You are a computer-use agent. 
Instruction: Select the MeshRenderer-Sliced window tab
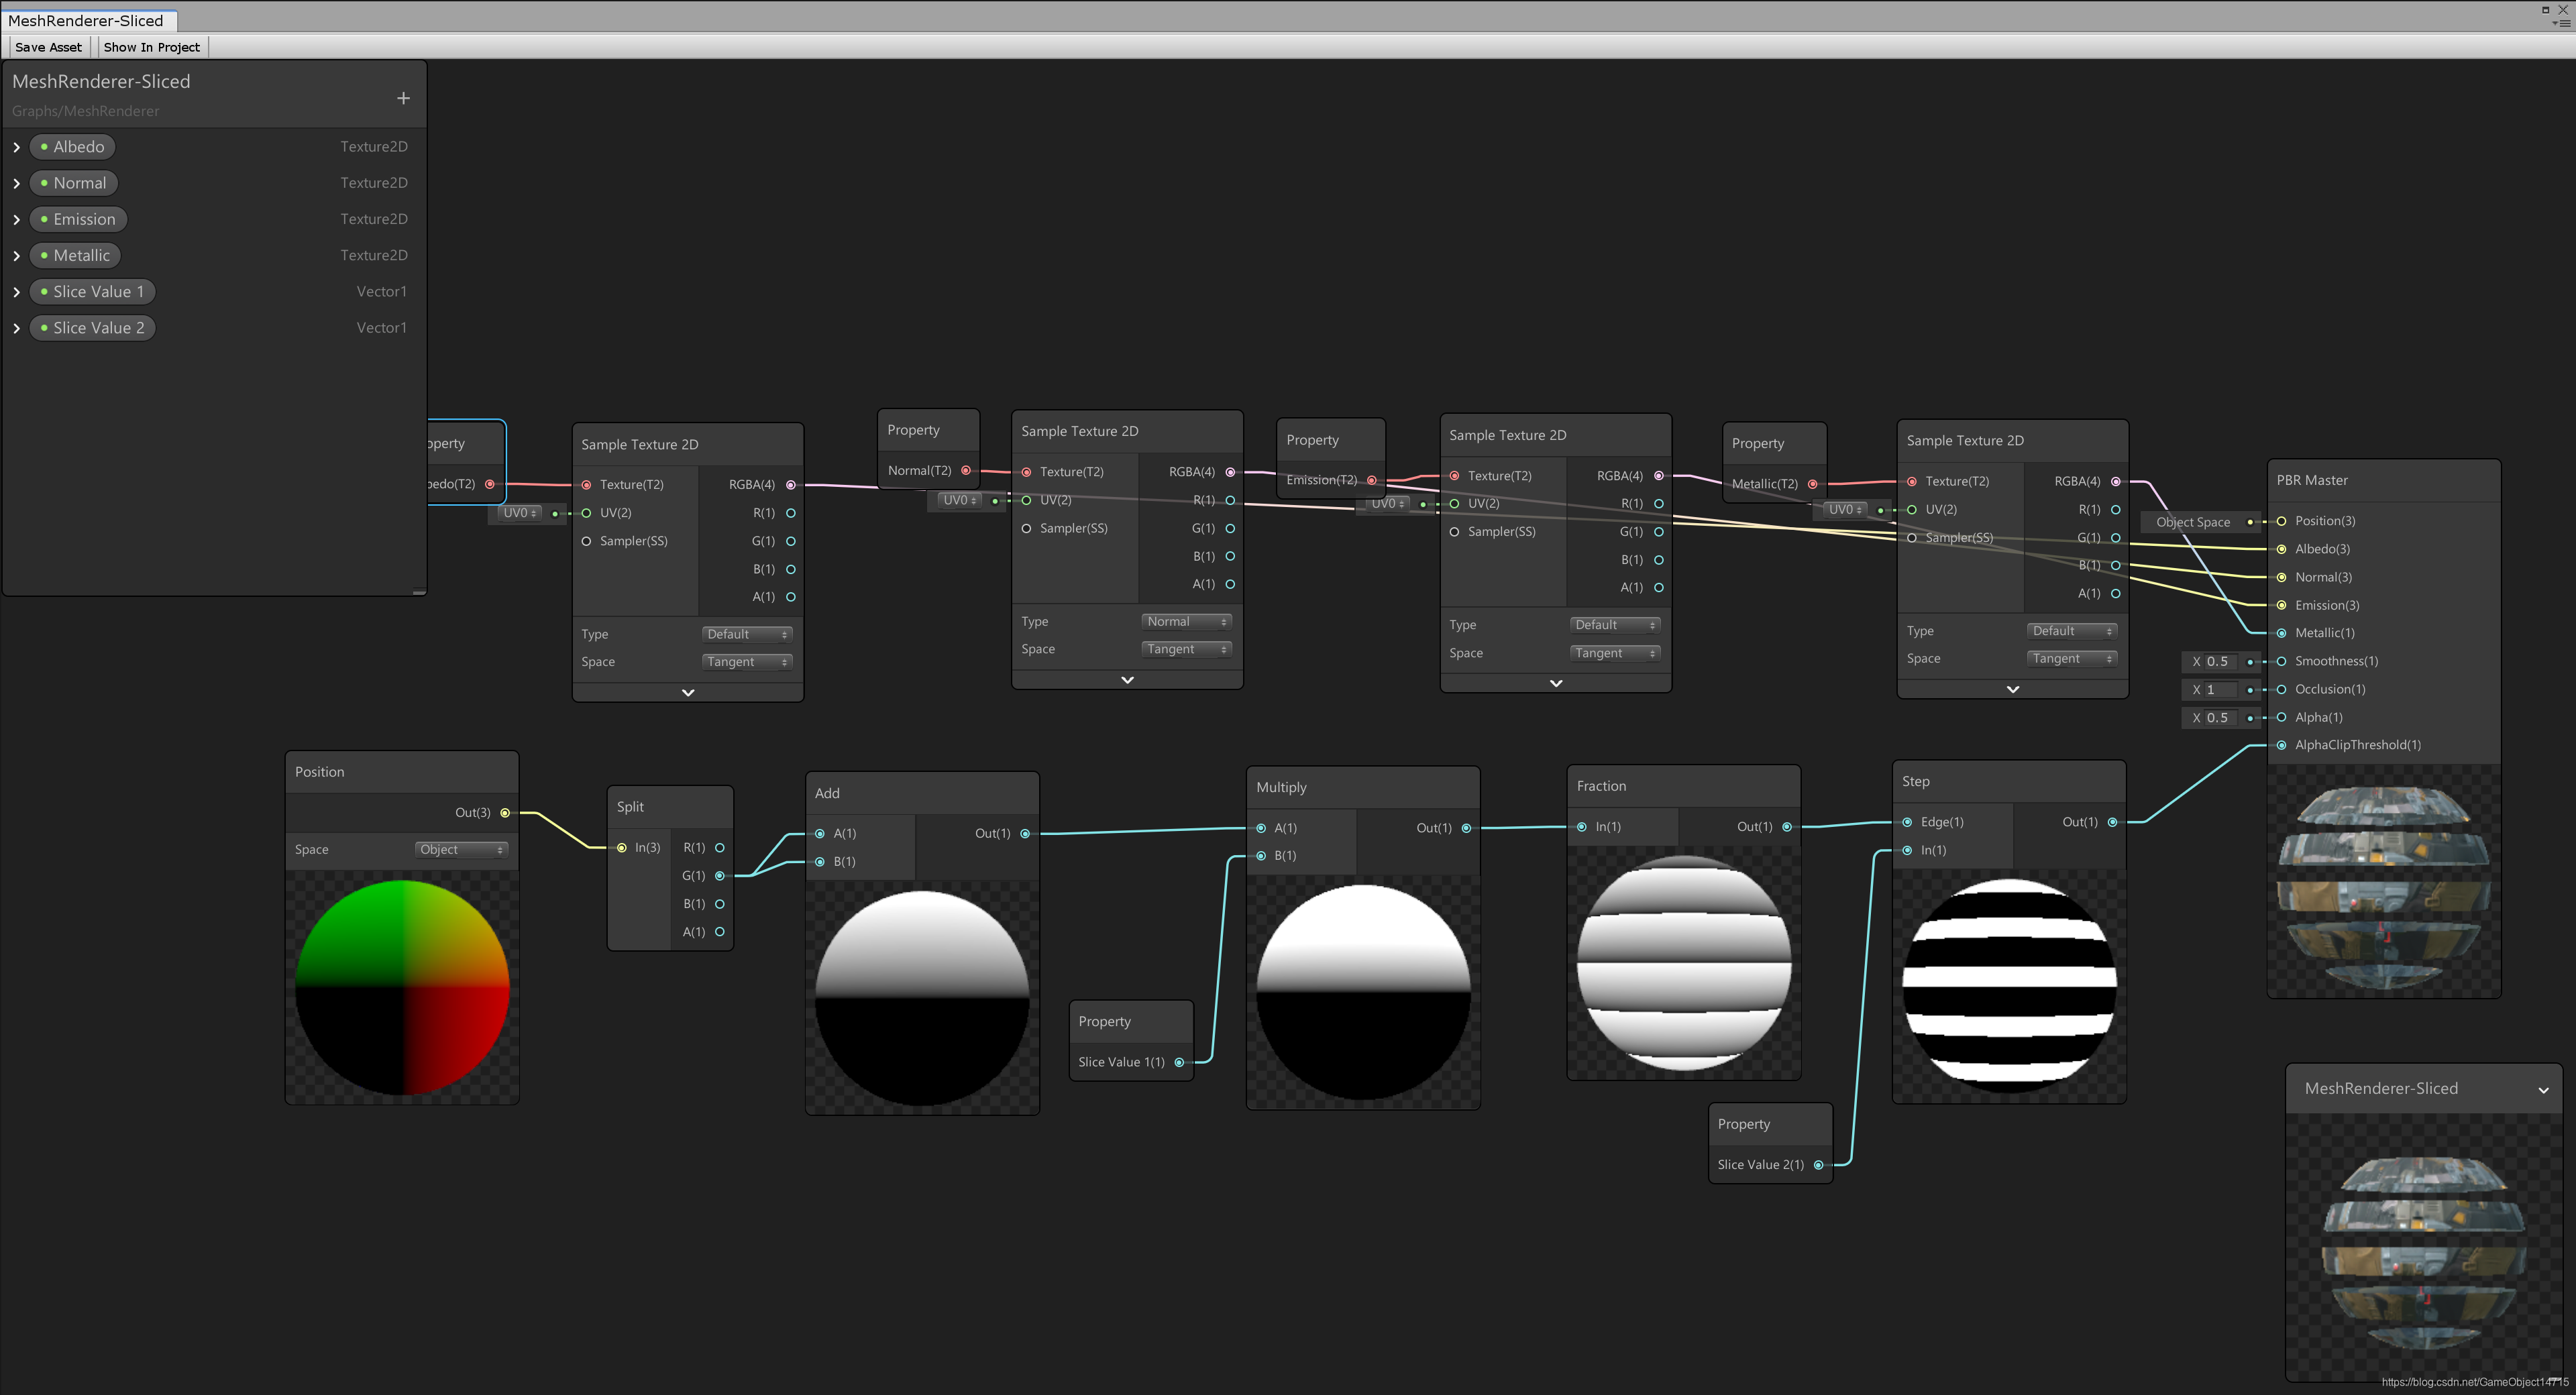(86, 20)
